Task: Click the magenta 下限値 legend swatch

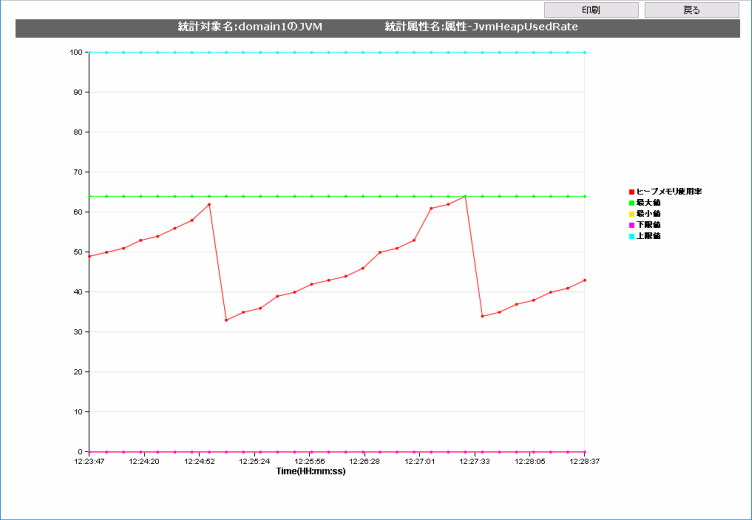Action: click(x=631, y=225)
